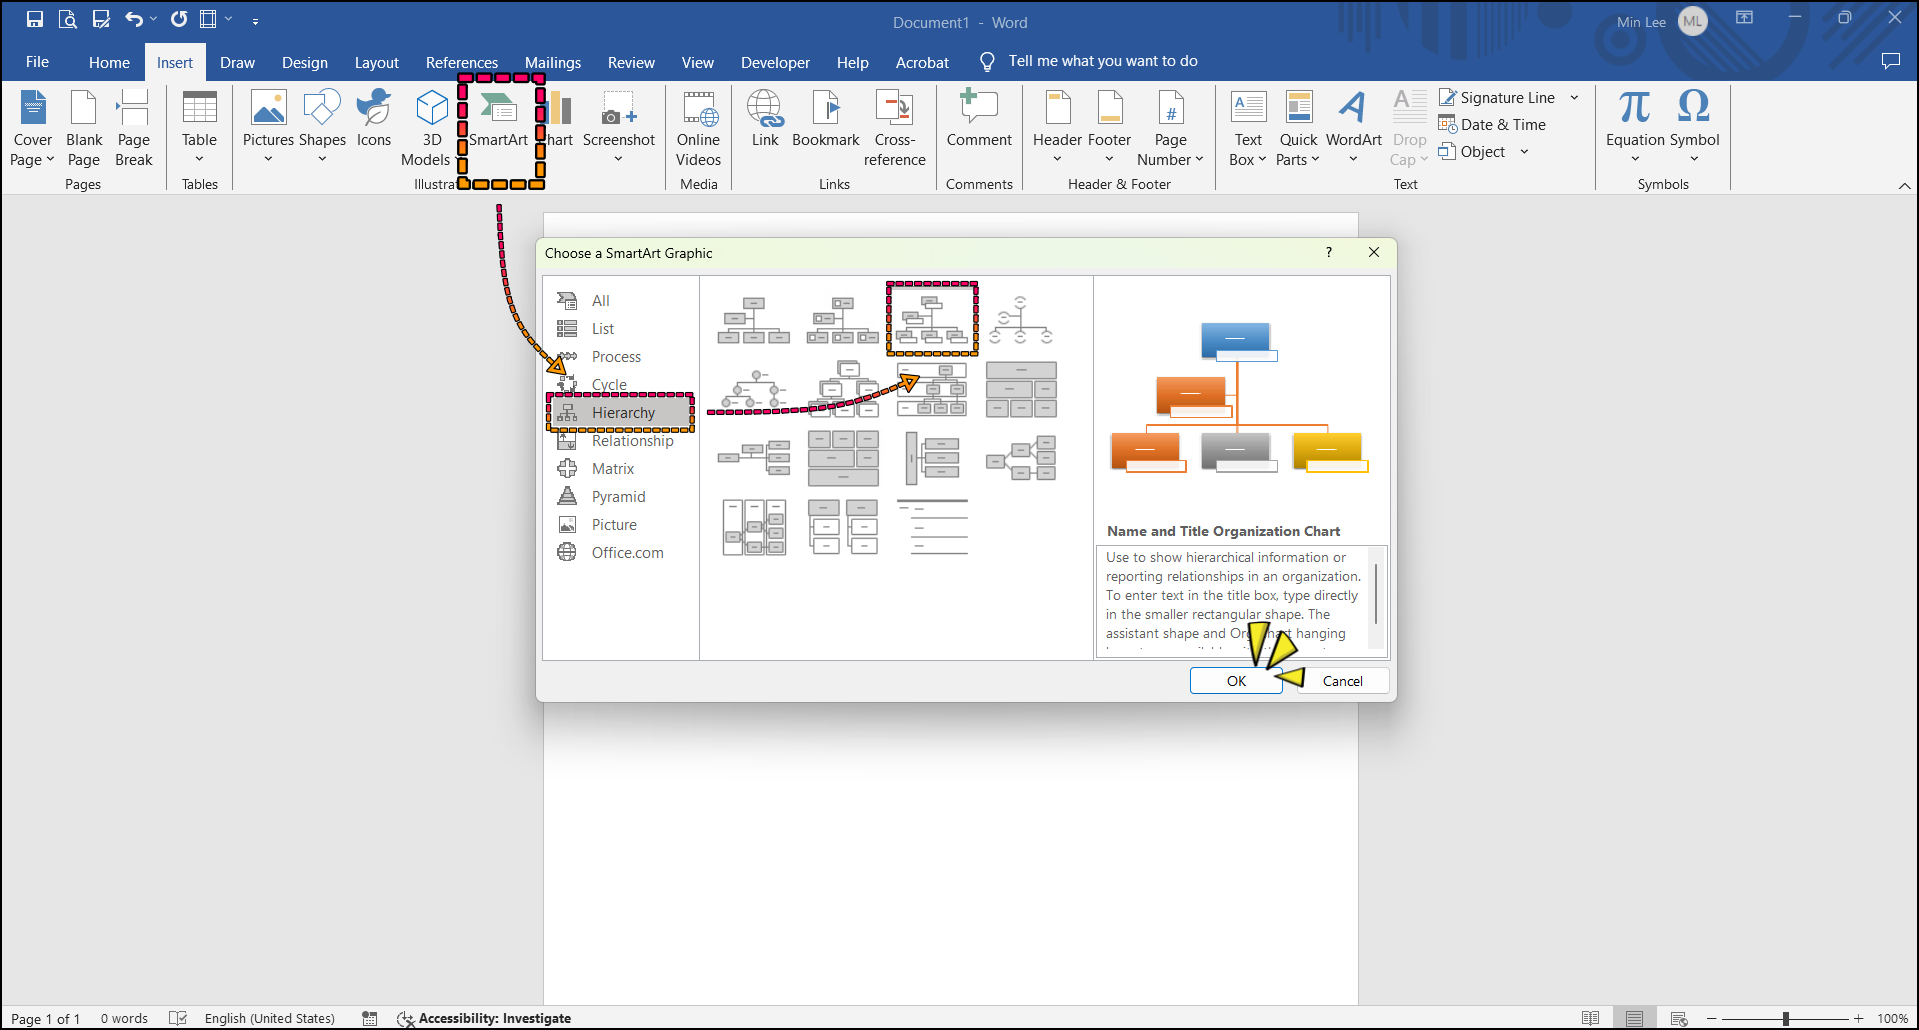Insert a Blank Page
Viewport: 1919px width, 1030px height.
(84, 129)
